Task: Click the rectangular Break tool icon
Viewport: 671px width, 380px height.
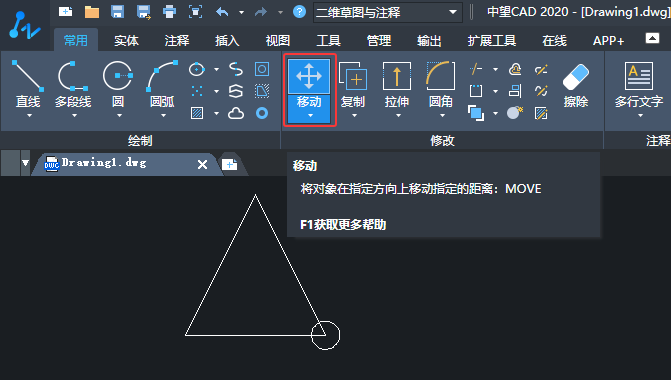Action: (x=476, y=91)
